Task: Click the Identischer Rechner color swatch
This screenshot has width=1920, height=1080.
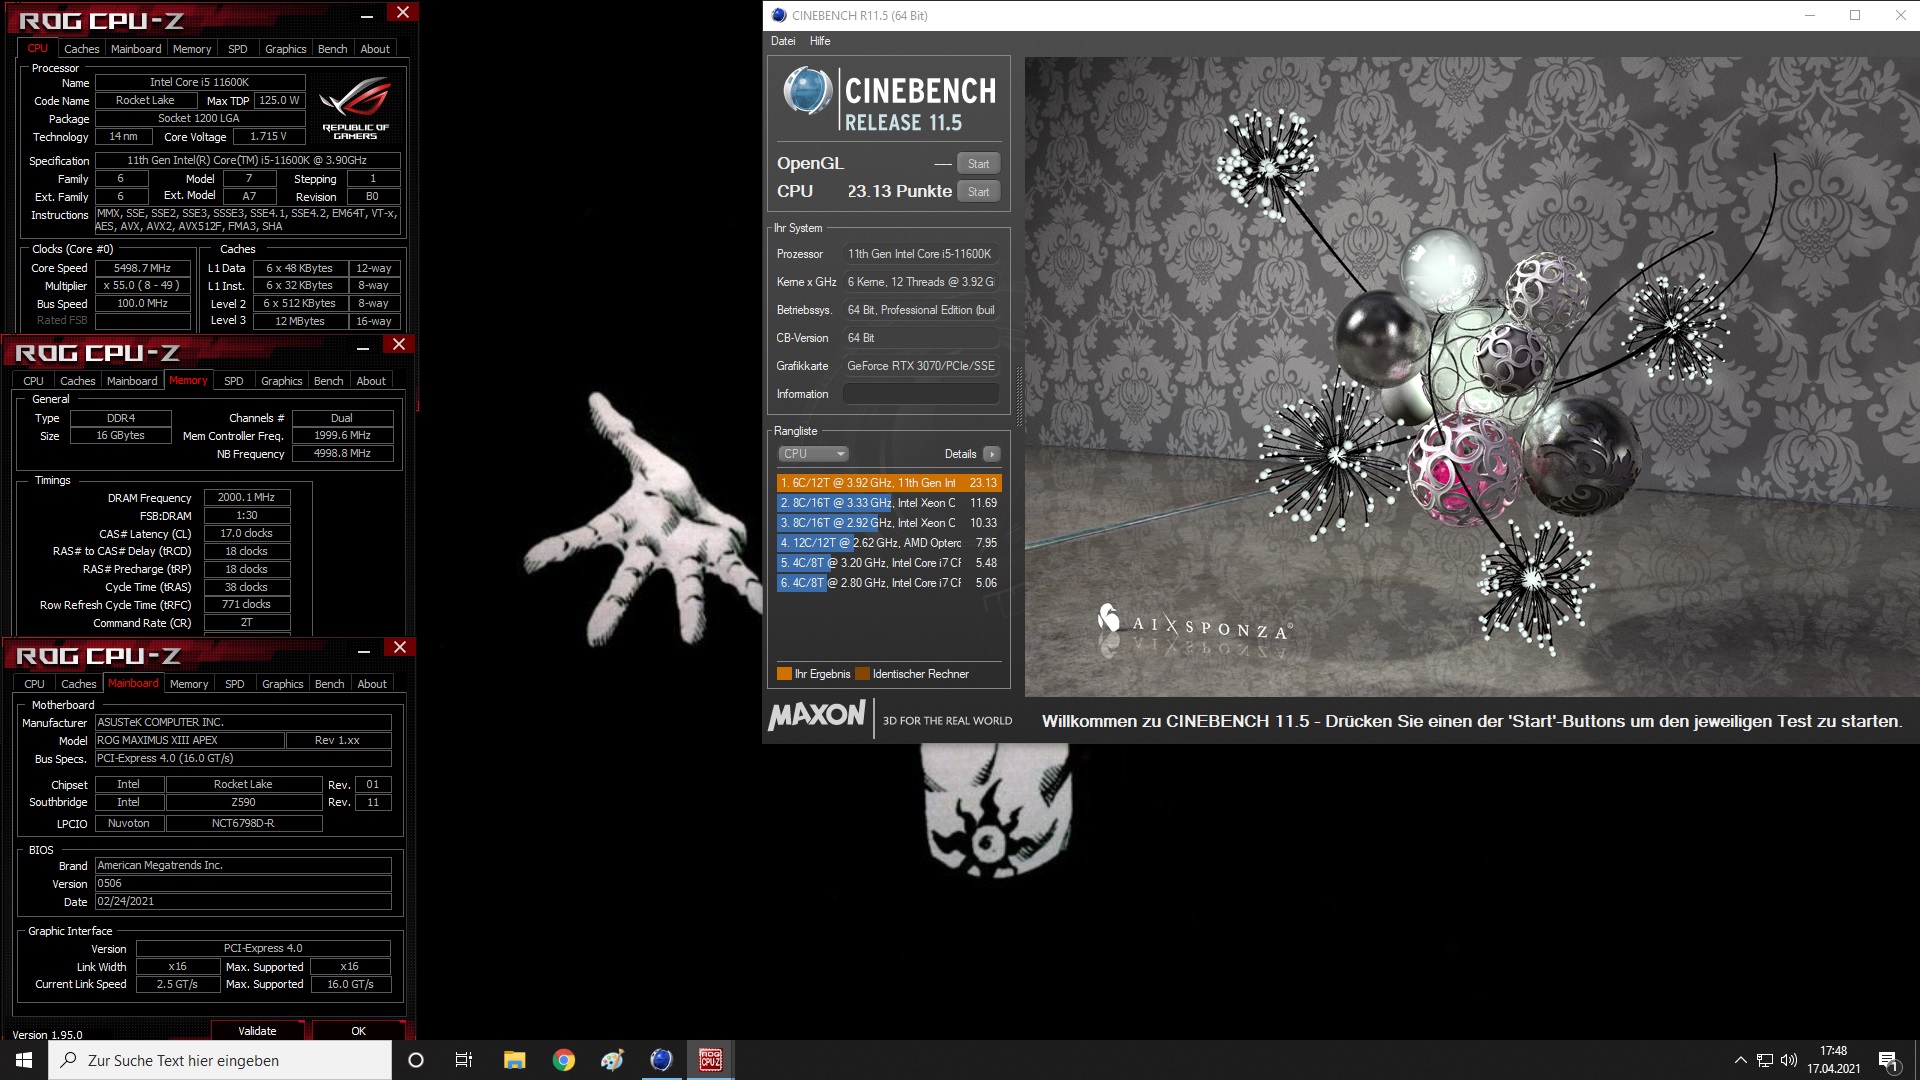Action: click(x=862, y=674)
